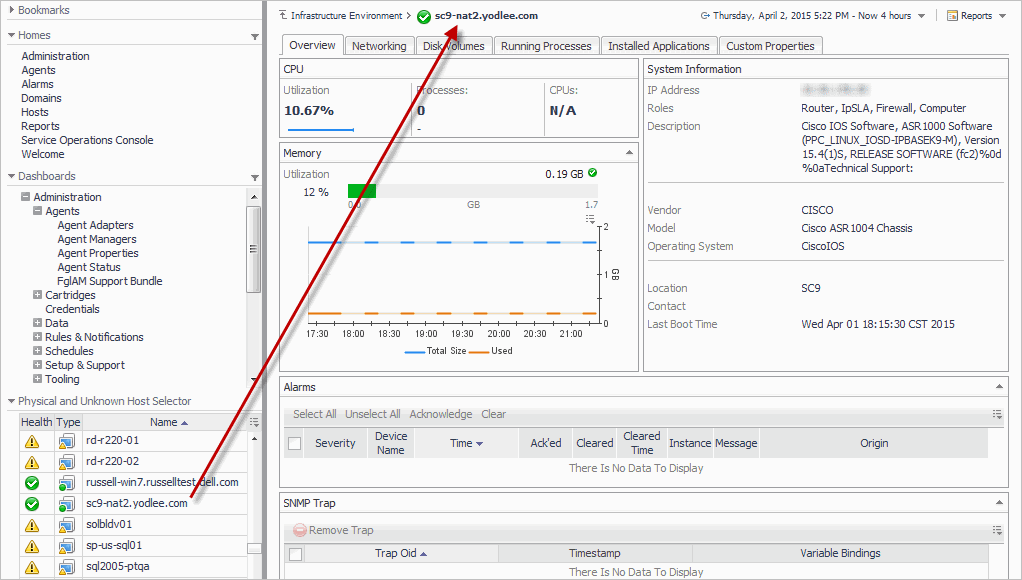Expand the Bookmarks section
This screenshot has height=580, width=1022.
(11, 10)
